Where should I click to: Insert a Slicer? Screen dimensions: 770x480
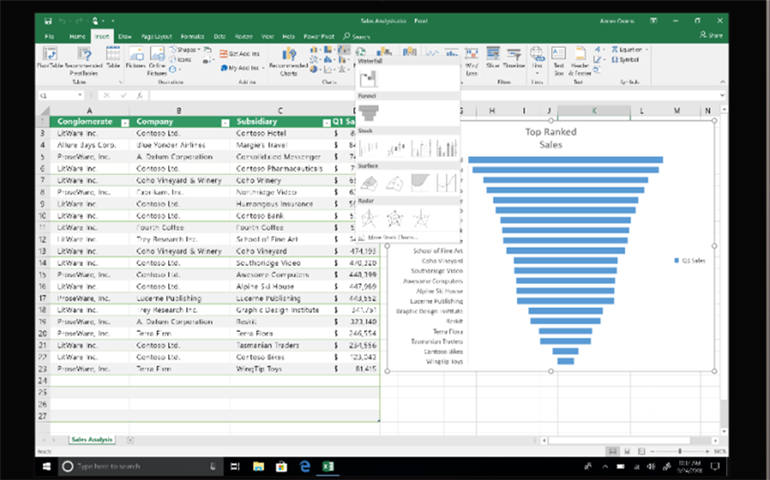tap(493, 58)
